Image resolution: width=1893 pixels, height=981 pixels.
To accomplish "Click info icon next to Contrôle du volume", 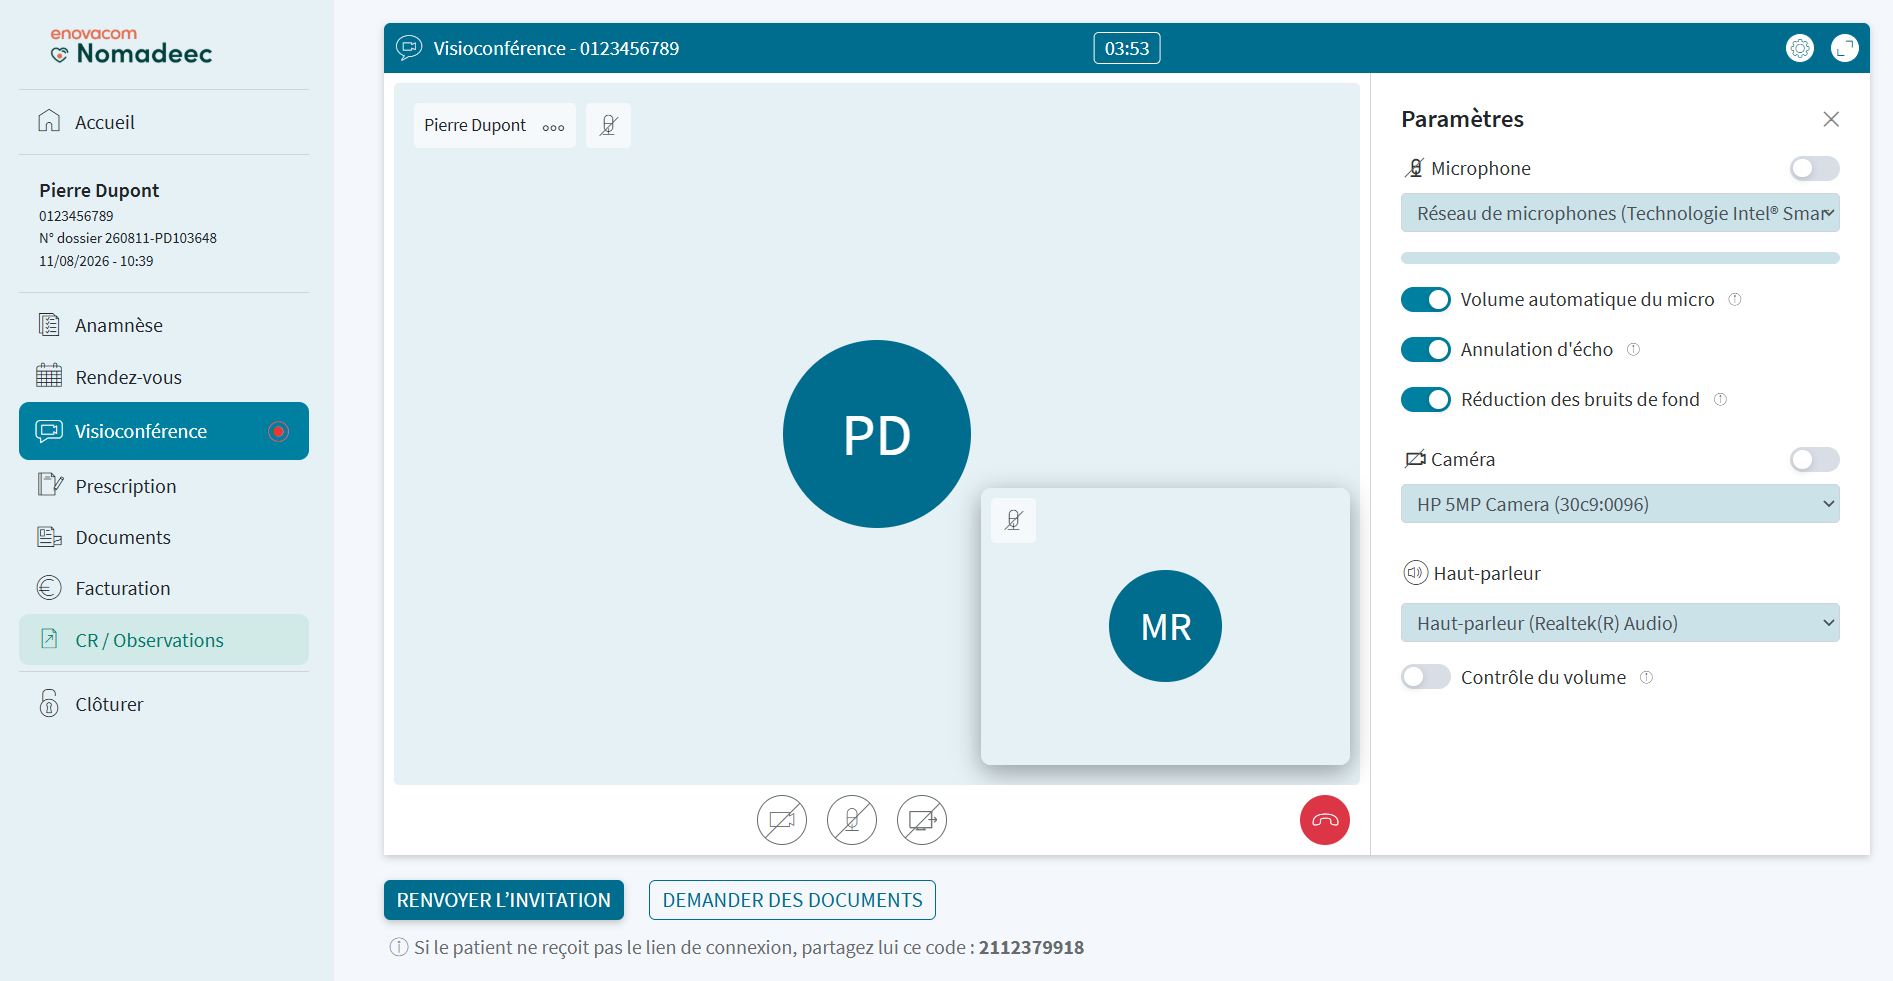I will (x=1646, y=677).
